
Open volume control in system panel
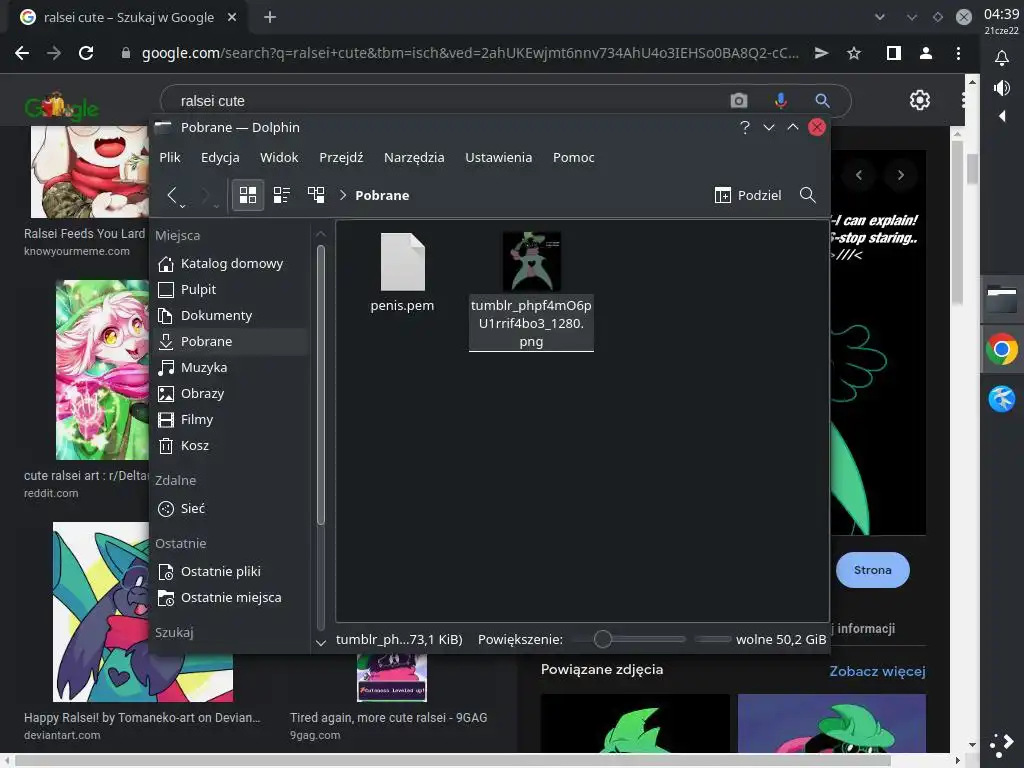(x=1002, y=88)
